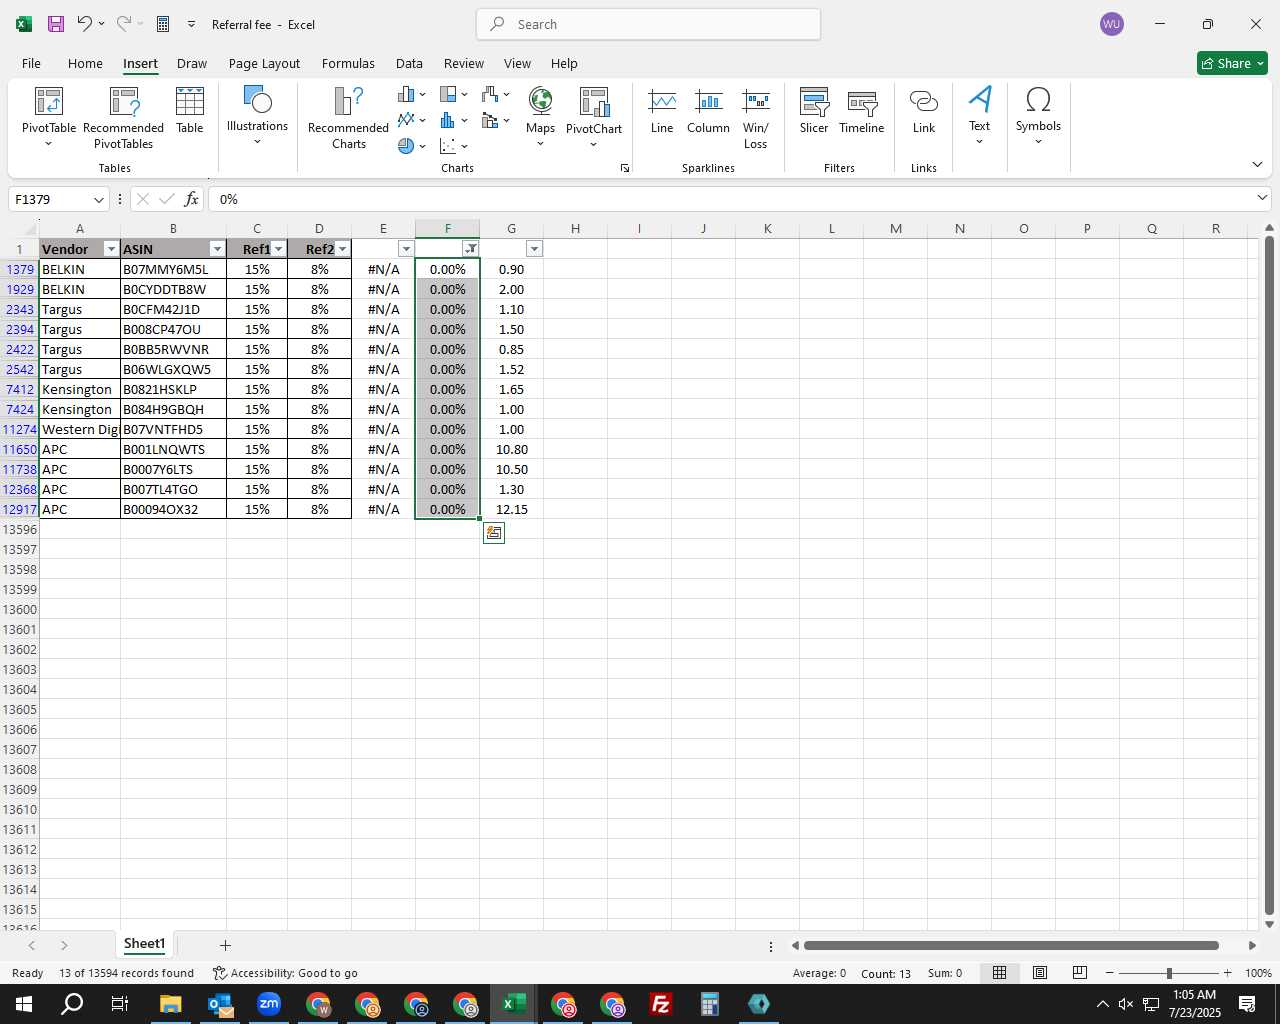
Task: Expand the Name Box dropdown
Action: (98, 199)
